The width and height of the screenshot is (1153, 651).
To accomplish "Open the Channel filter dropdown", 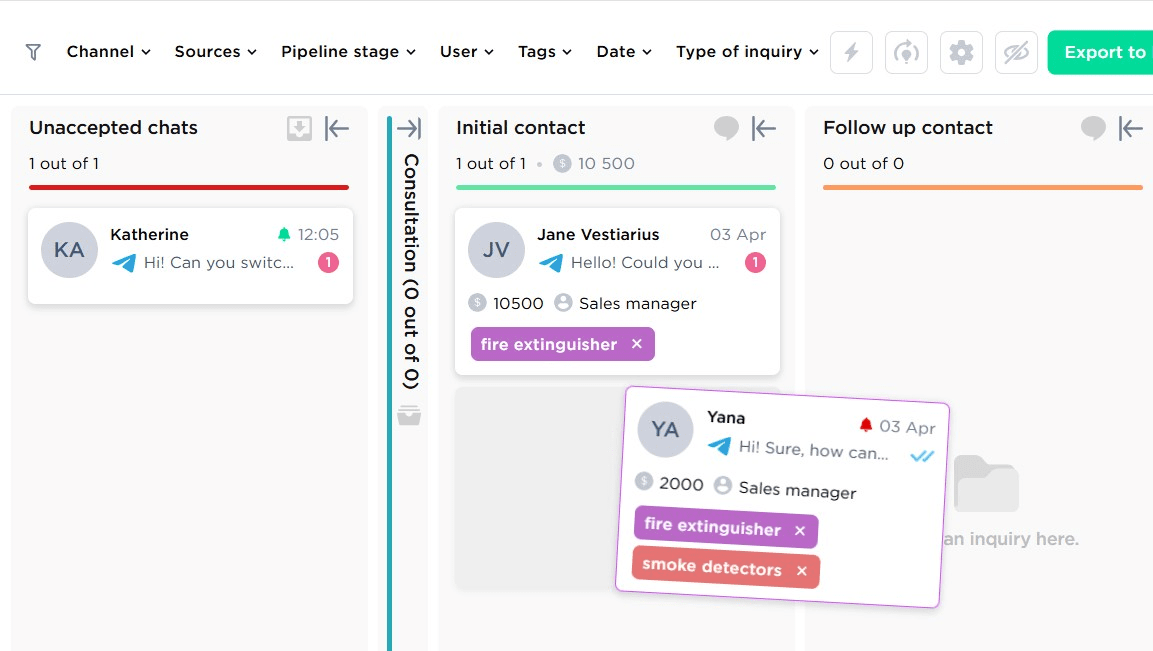I will (x=108, y=52).
